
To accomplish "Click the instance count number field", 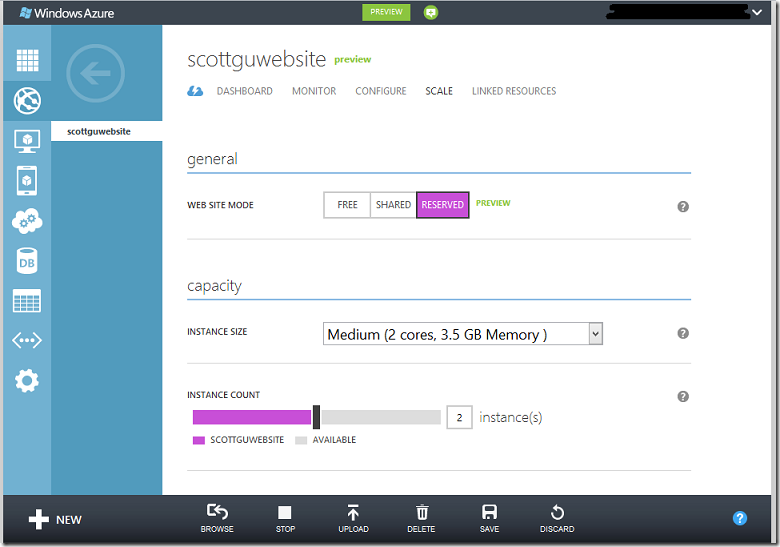I will click(x=459, y=417).
